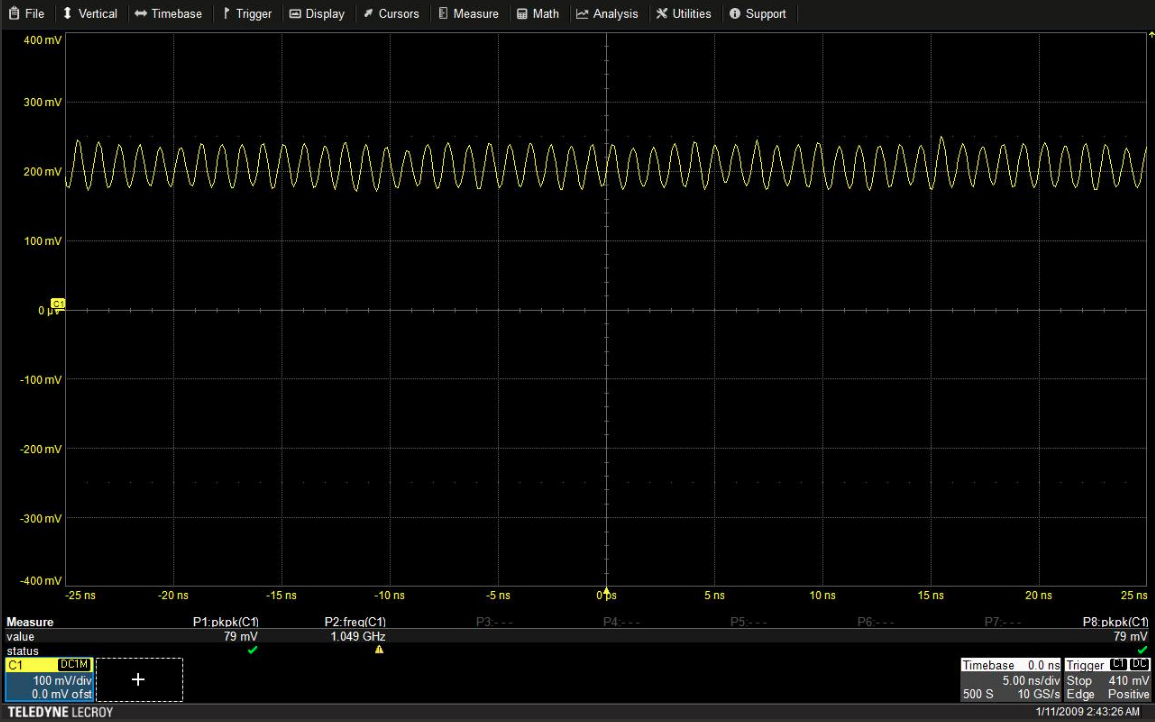This screenshot has height=722, width=1155.
Task: Select the P2:freq(C1) measurement column
Action: click(x=355, y=622)
